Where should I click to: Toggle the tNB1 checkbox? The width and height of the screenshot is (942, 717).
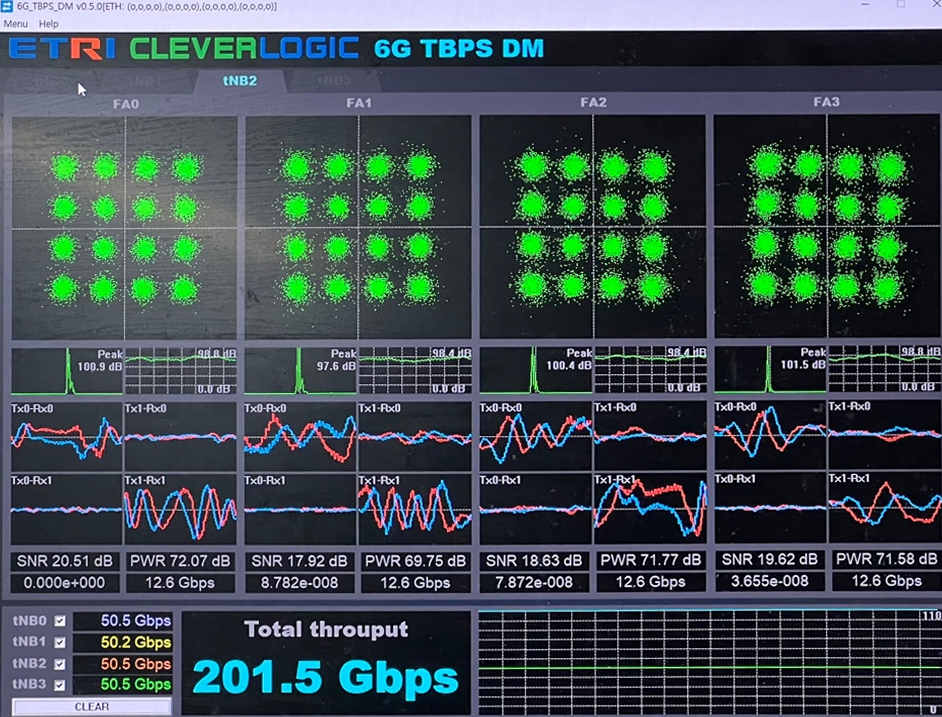[60, 642]
